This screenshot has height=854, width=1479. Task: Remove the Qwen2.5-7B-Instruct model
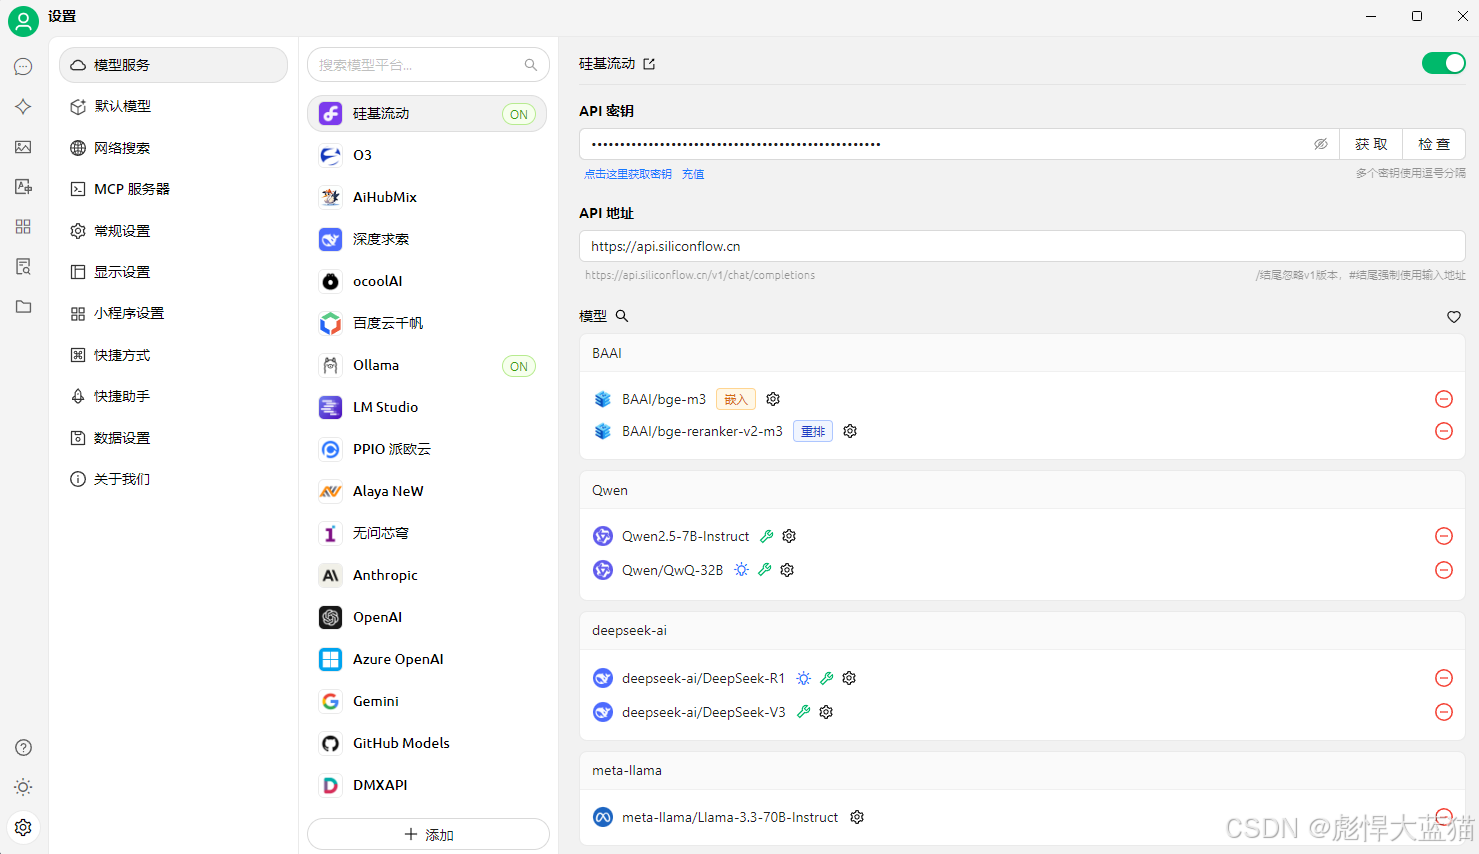1444,536
